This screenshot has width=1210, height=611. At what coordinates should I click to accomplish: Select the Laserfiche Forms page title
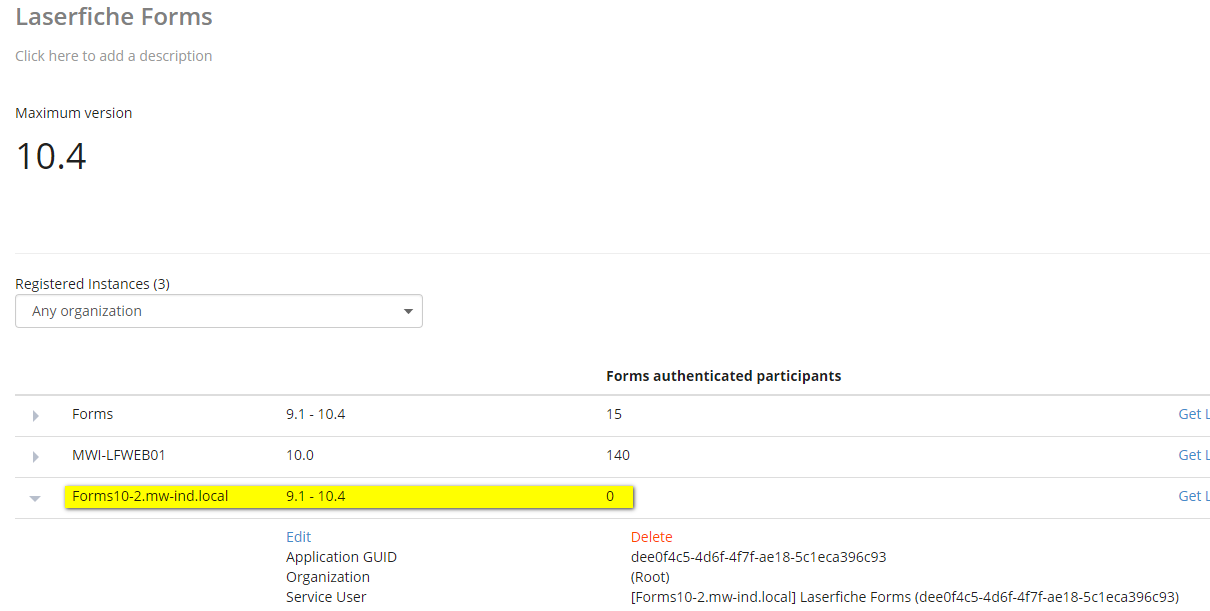coord(114,17)
